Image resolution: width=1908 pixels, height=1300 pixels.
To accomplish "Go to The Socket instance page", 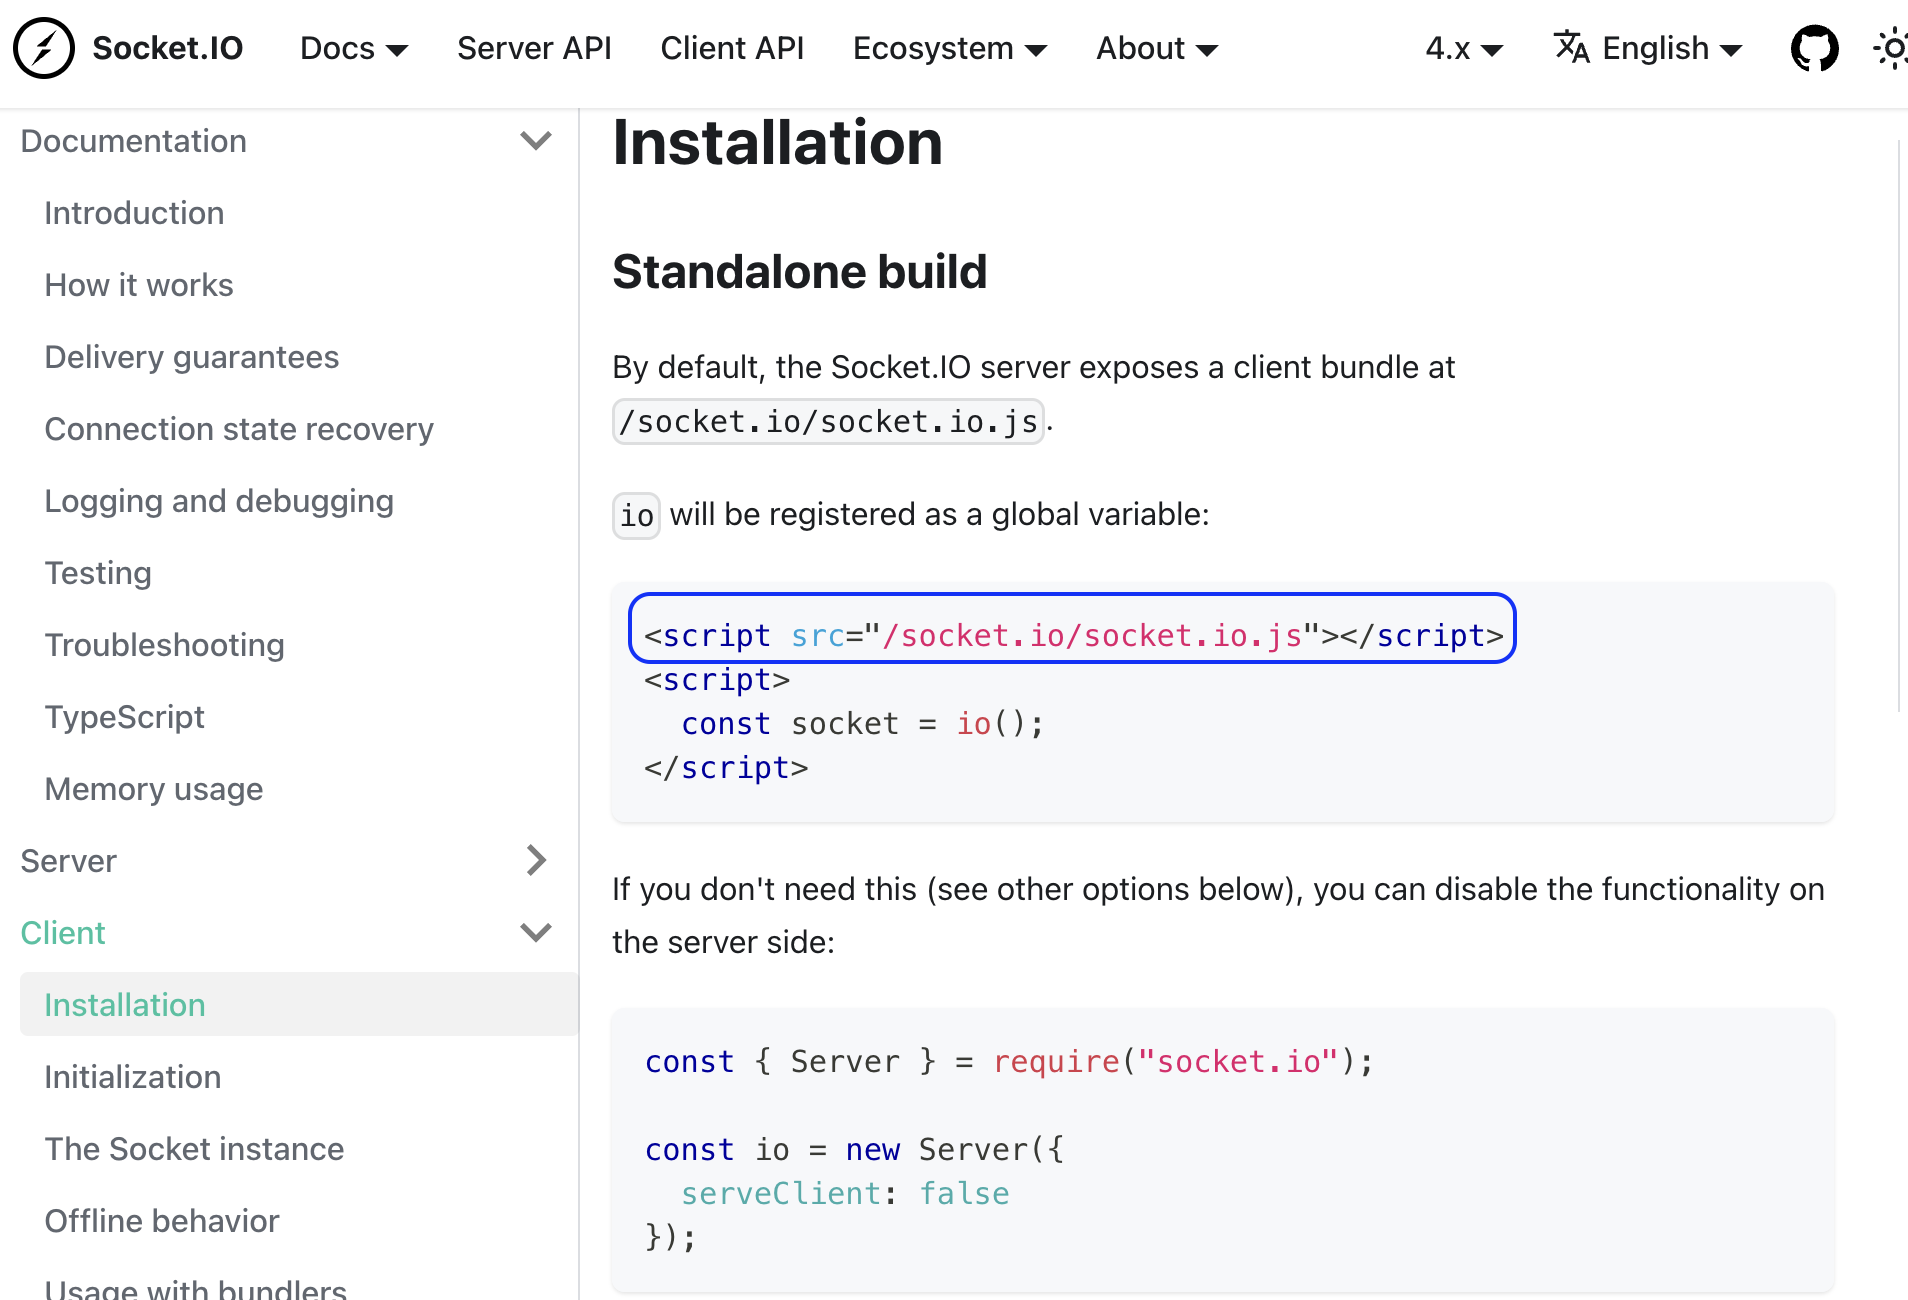I will (193, 1148).
